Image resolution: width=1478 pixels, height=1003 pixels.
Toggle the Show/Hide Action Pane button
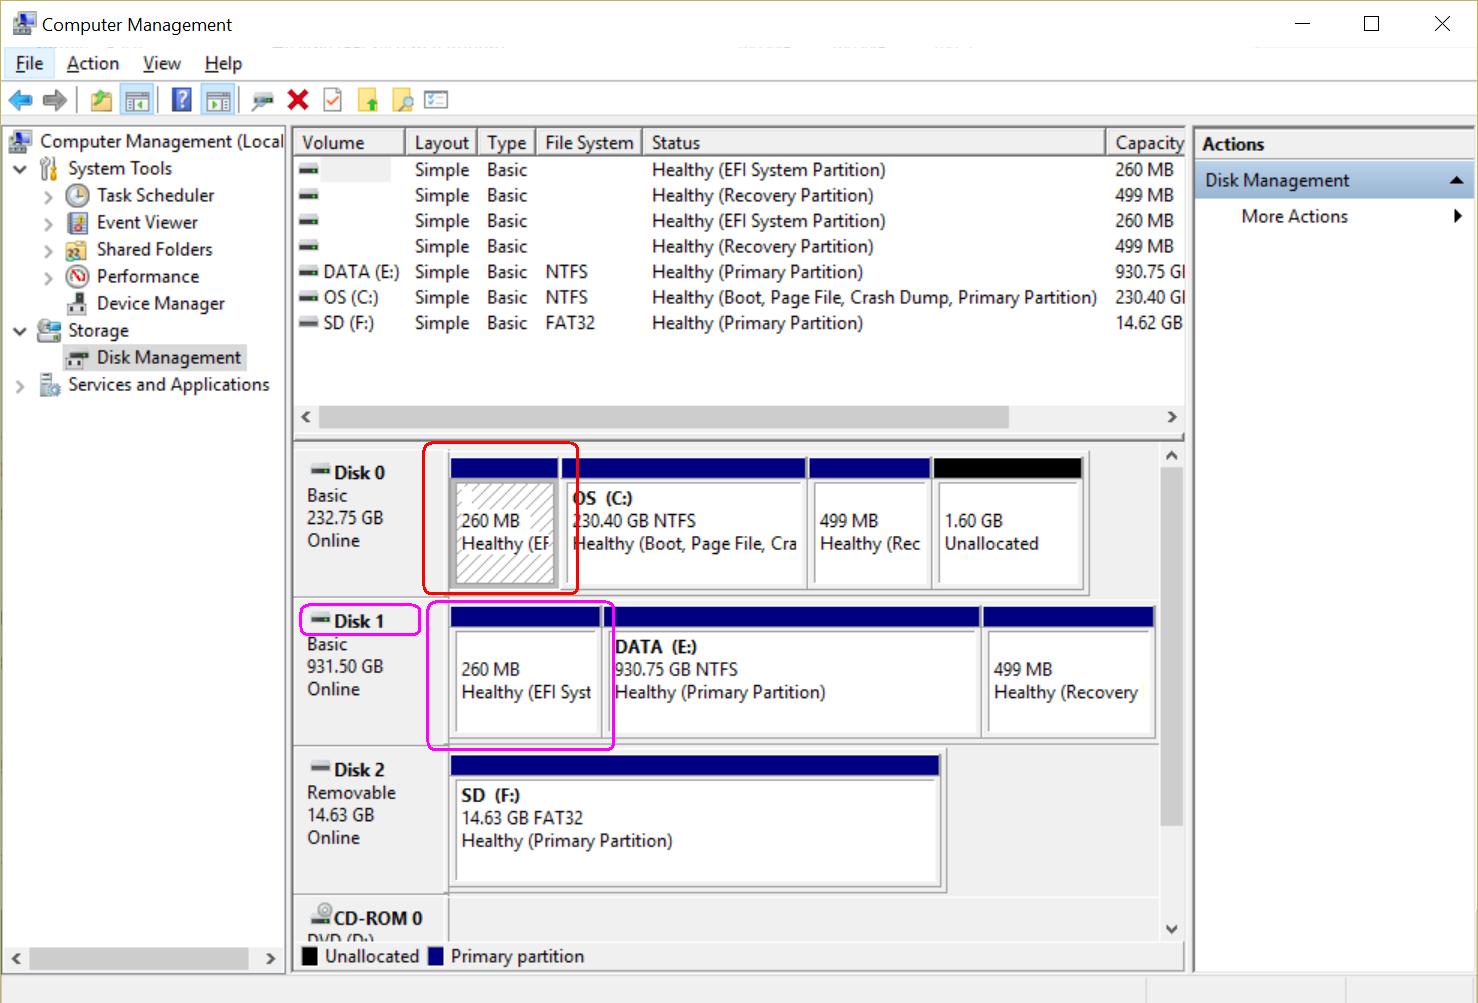point(217,100)
